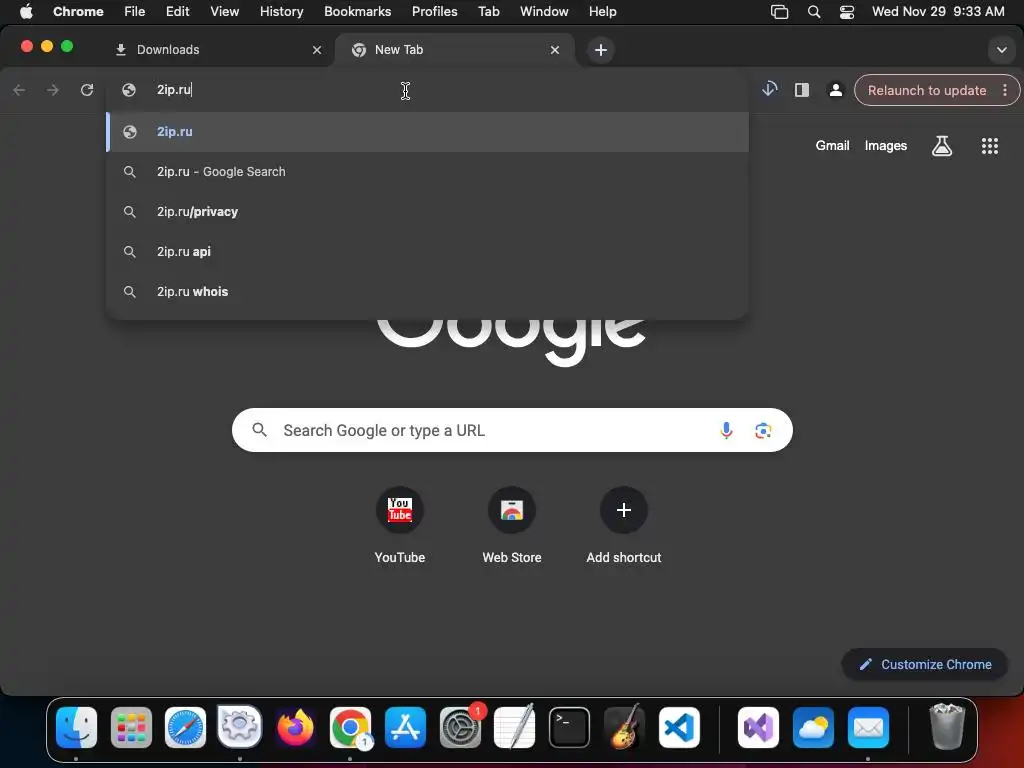The width and height of the screenshot is (1024, 768).
Task: Choose the 2ip.ru/privacy suggestion
Action: (427, 212)
